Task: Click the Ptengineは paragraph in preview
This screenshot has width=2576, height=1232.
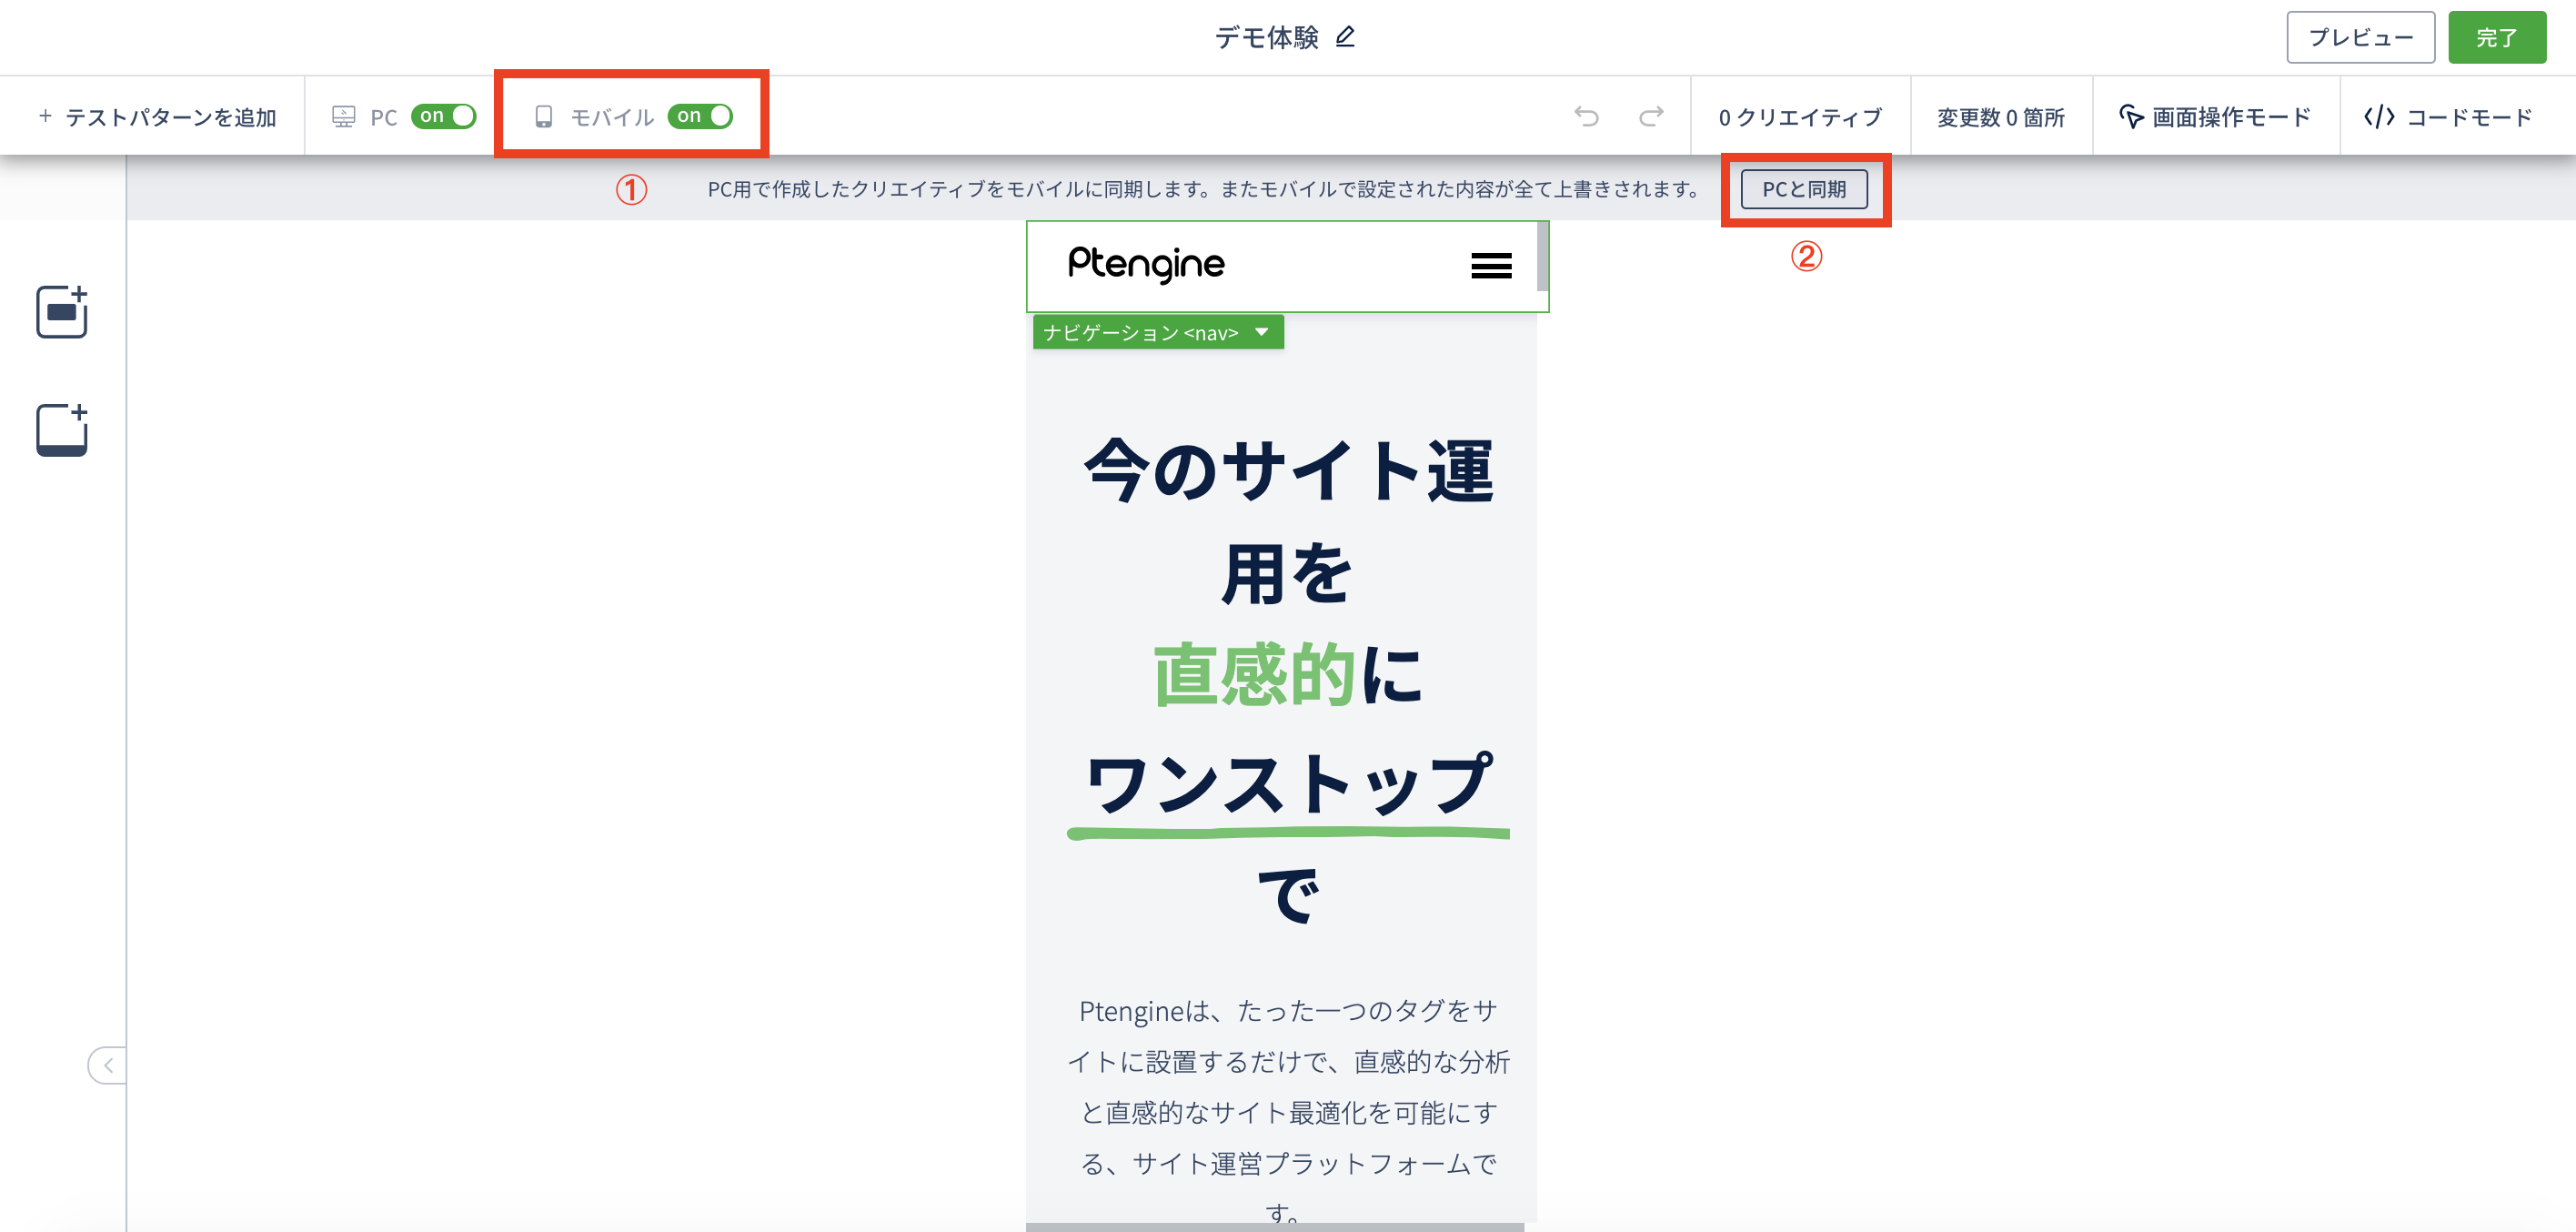Action: pos(1288,1112)
